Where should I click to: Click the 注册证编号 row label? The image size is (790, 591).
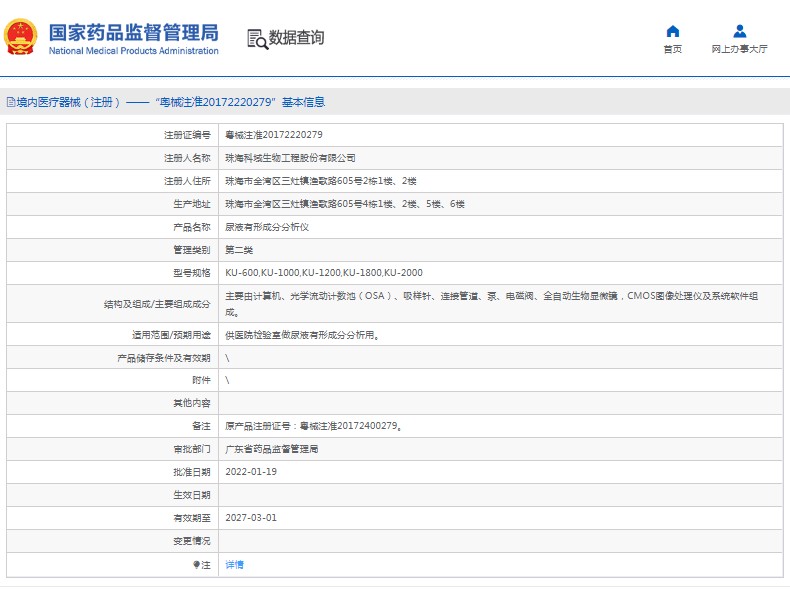[x=187, y=135]
